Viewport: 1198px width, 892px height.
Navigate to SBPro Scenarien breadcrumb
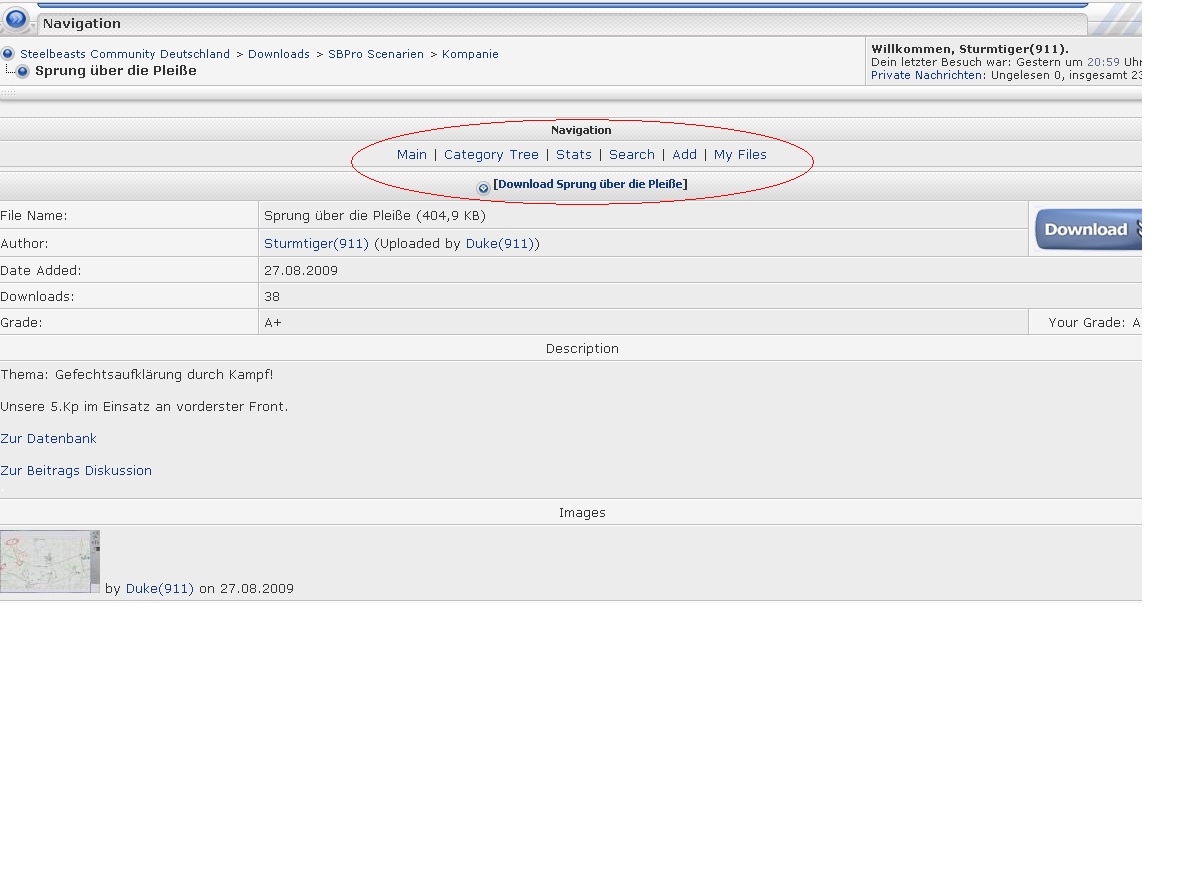pos(376,54)
